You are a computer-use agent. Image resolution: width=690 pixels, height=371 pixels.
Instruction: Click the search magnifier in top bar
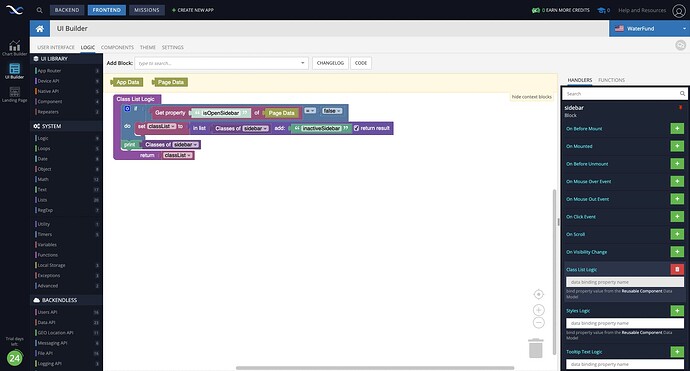(40, 10)
